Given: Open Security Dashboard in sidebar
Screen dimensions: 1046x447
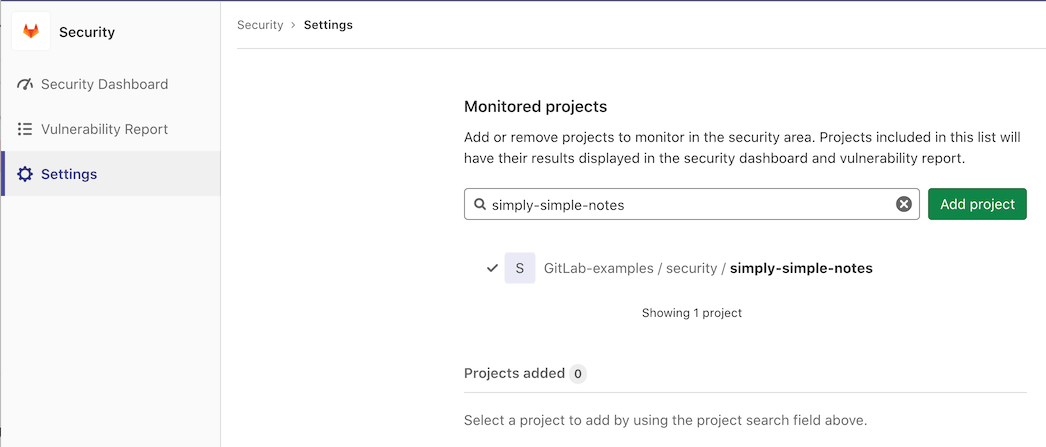Looking at the screenshot, I should pyautogui.click(x=104, y=85).
